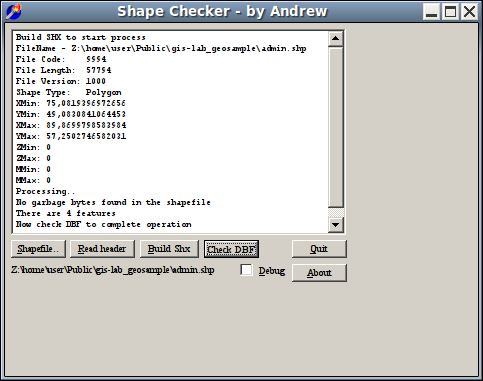The image size is (483, 381).
Task: Click the 'Processing..' log line
Action: [45, 191]
